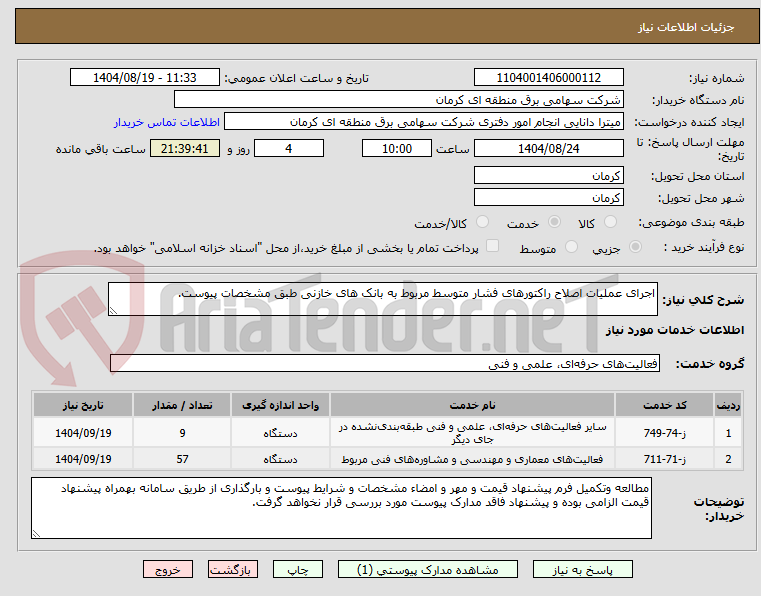The image size is (761, 596).
Task: Click the تعداد / مقدار column header
Action: click(182, 405)
